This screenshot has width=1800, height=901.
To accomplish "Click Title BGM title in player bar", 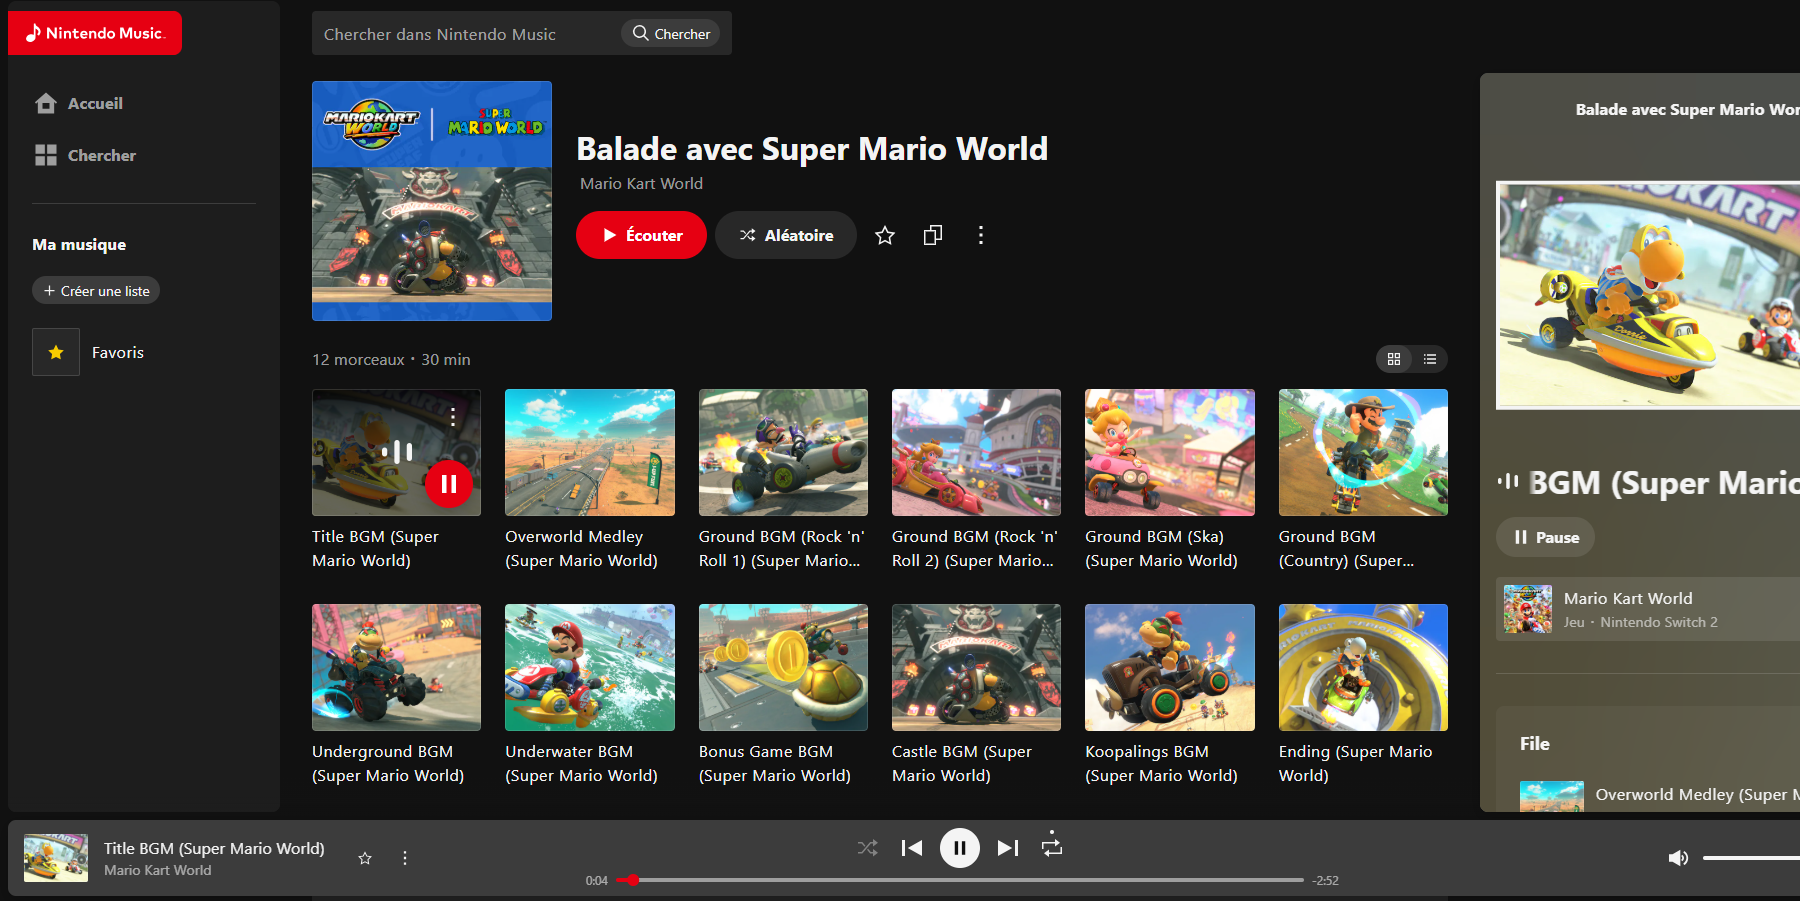I will coord(214,848).
